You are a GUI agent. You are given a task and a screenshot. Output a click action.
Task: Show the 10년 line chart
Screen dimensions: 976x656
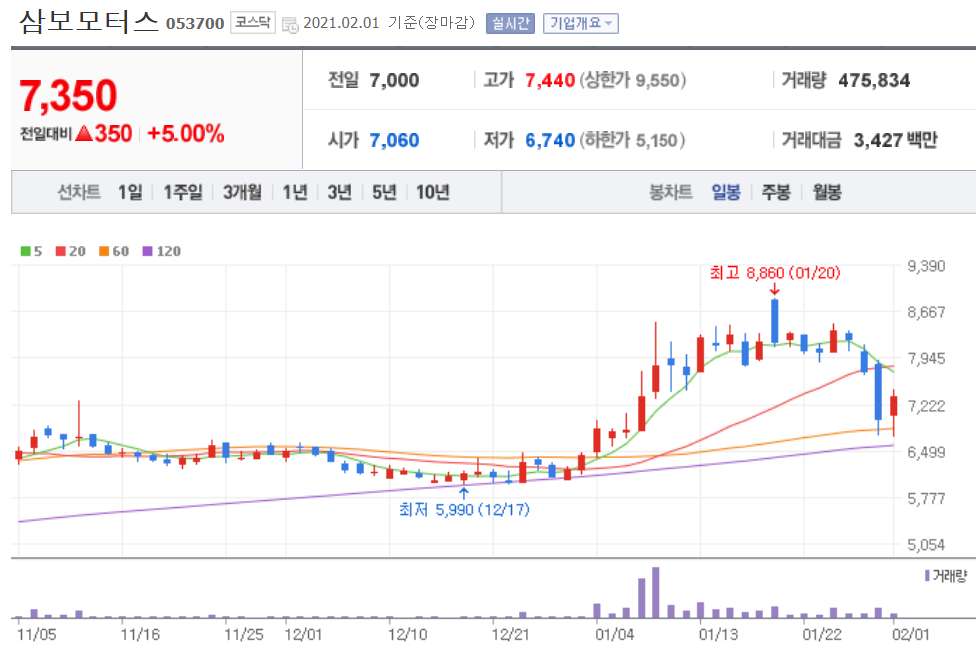pyautogui.click(x=433, y=192)
